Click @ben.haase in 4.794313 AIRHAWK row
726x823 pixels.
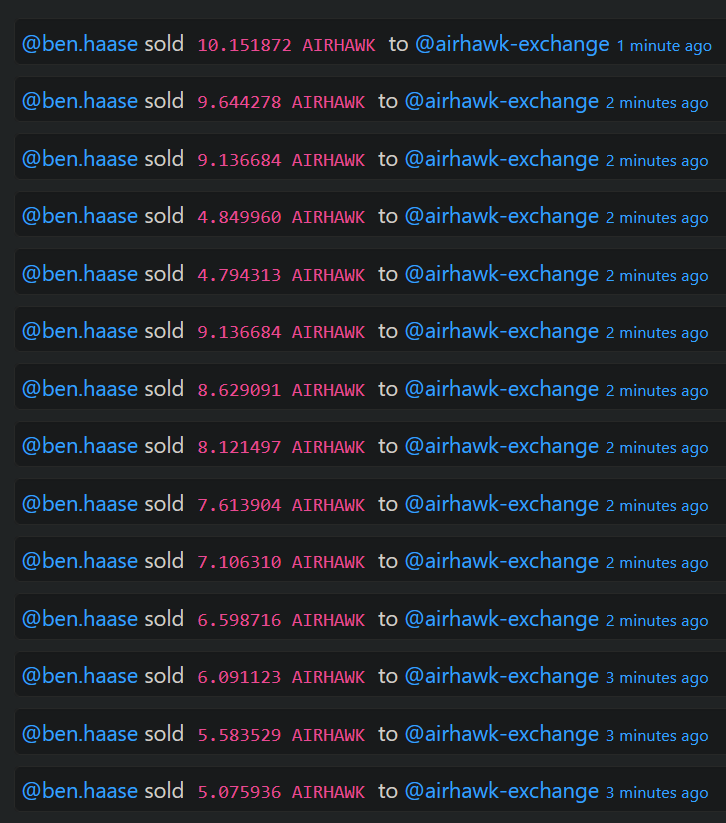tap(80, 274)
